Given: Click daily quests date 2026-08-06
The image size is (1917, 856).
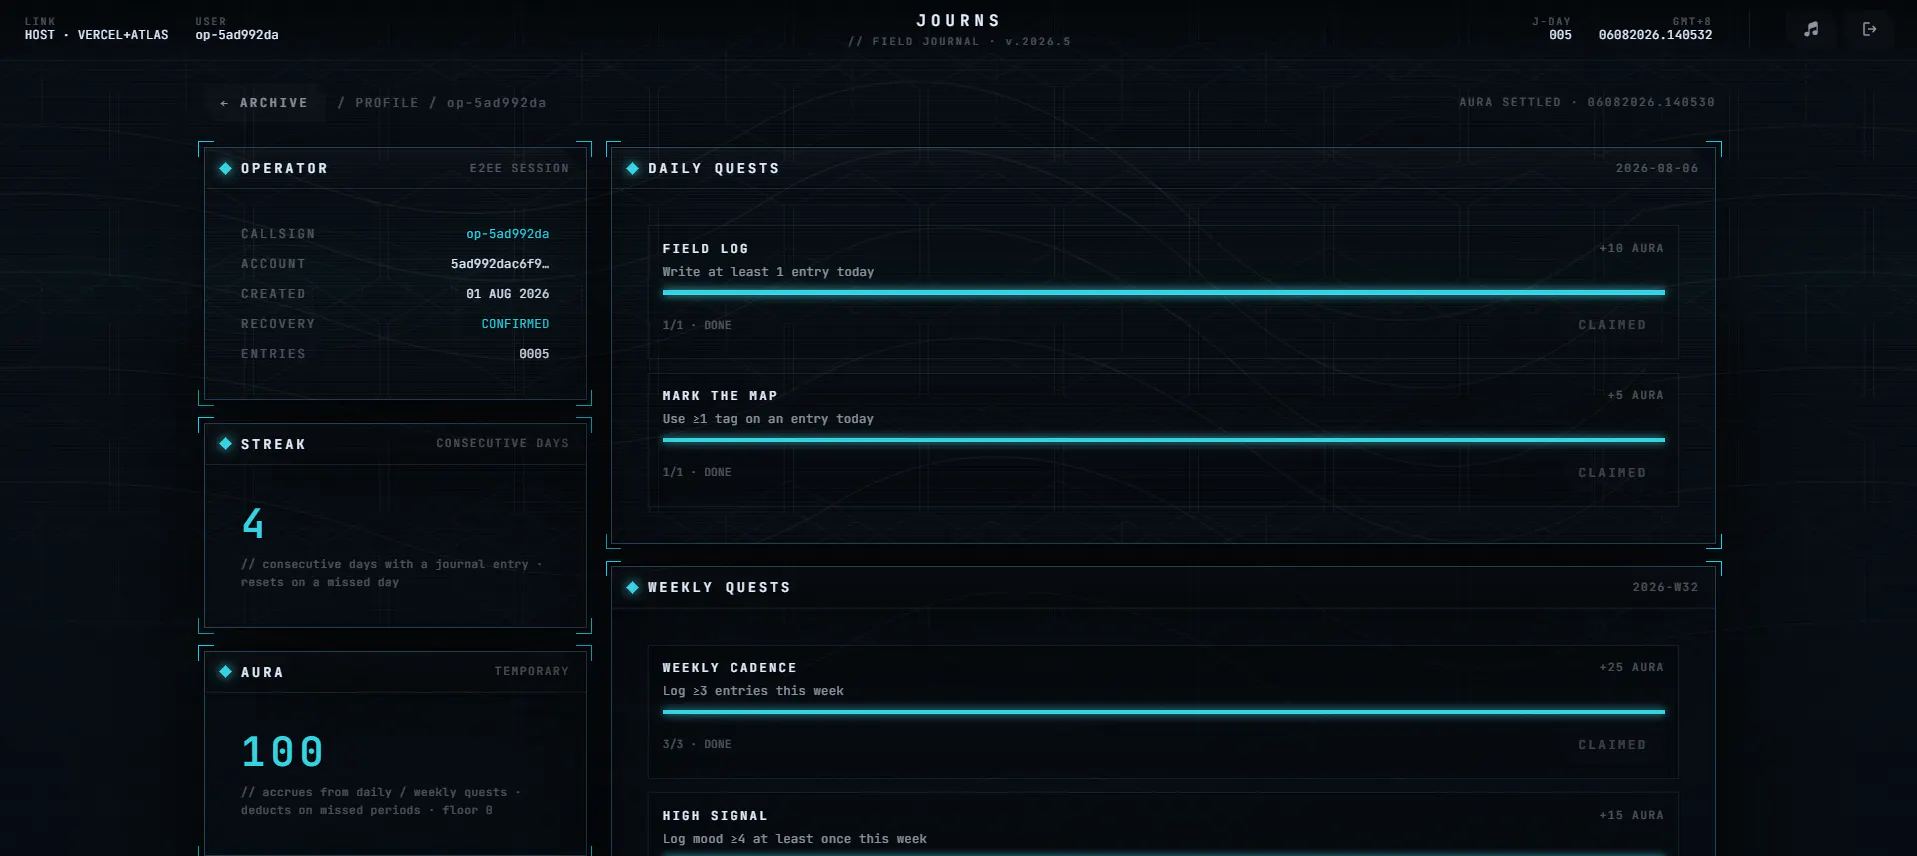Looking at the screenshot, I should [x=1657, y=168].
